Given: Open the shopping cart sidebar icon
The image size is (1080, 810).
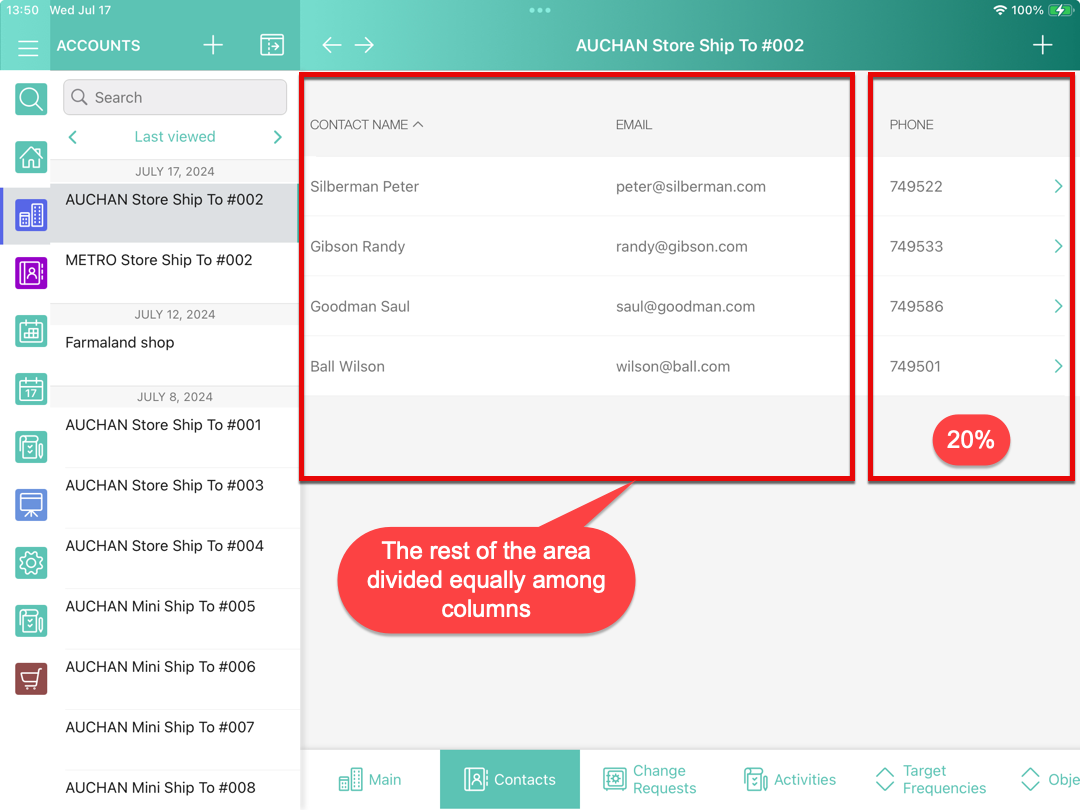Looking at the screenshot, I should [31, 679].
